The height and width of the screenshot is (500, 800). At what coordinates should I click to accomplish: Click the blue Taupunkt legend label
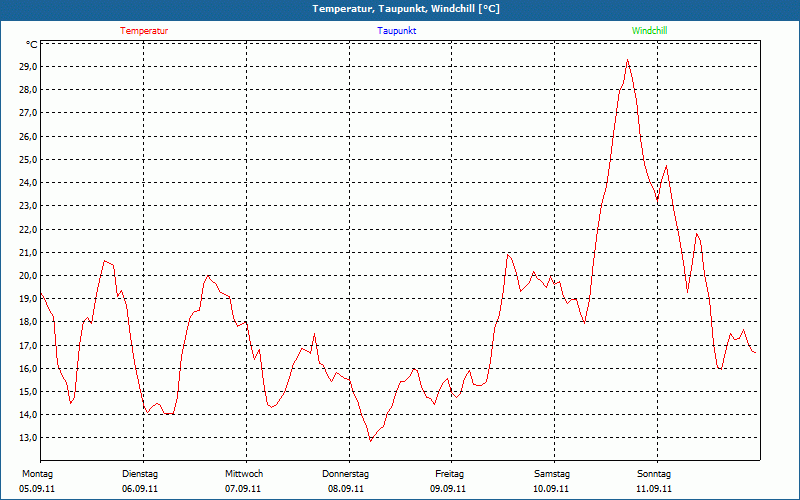396,31
